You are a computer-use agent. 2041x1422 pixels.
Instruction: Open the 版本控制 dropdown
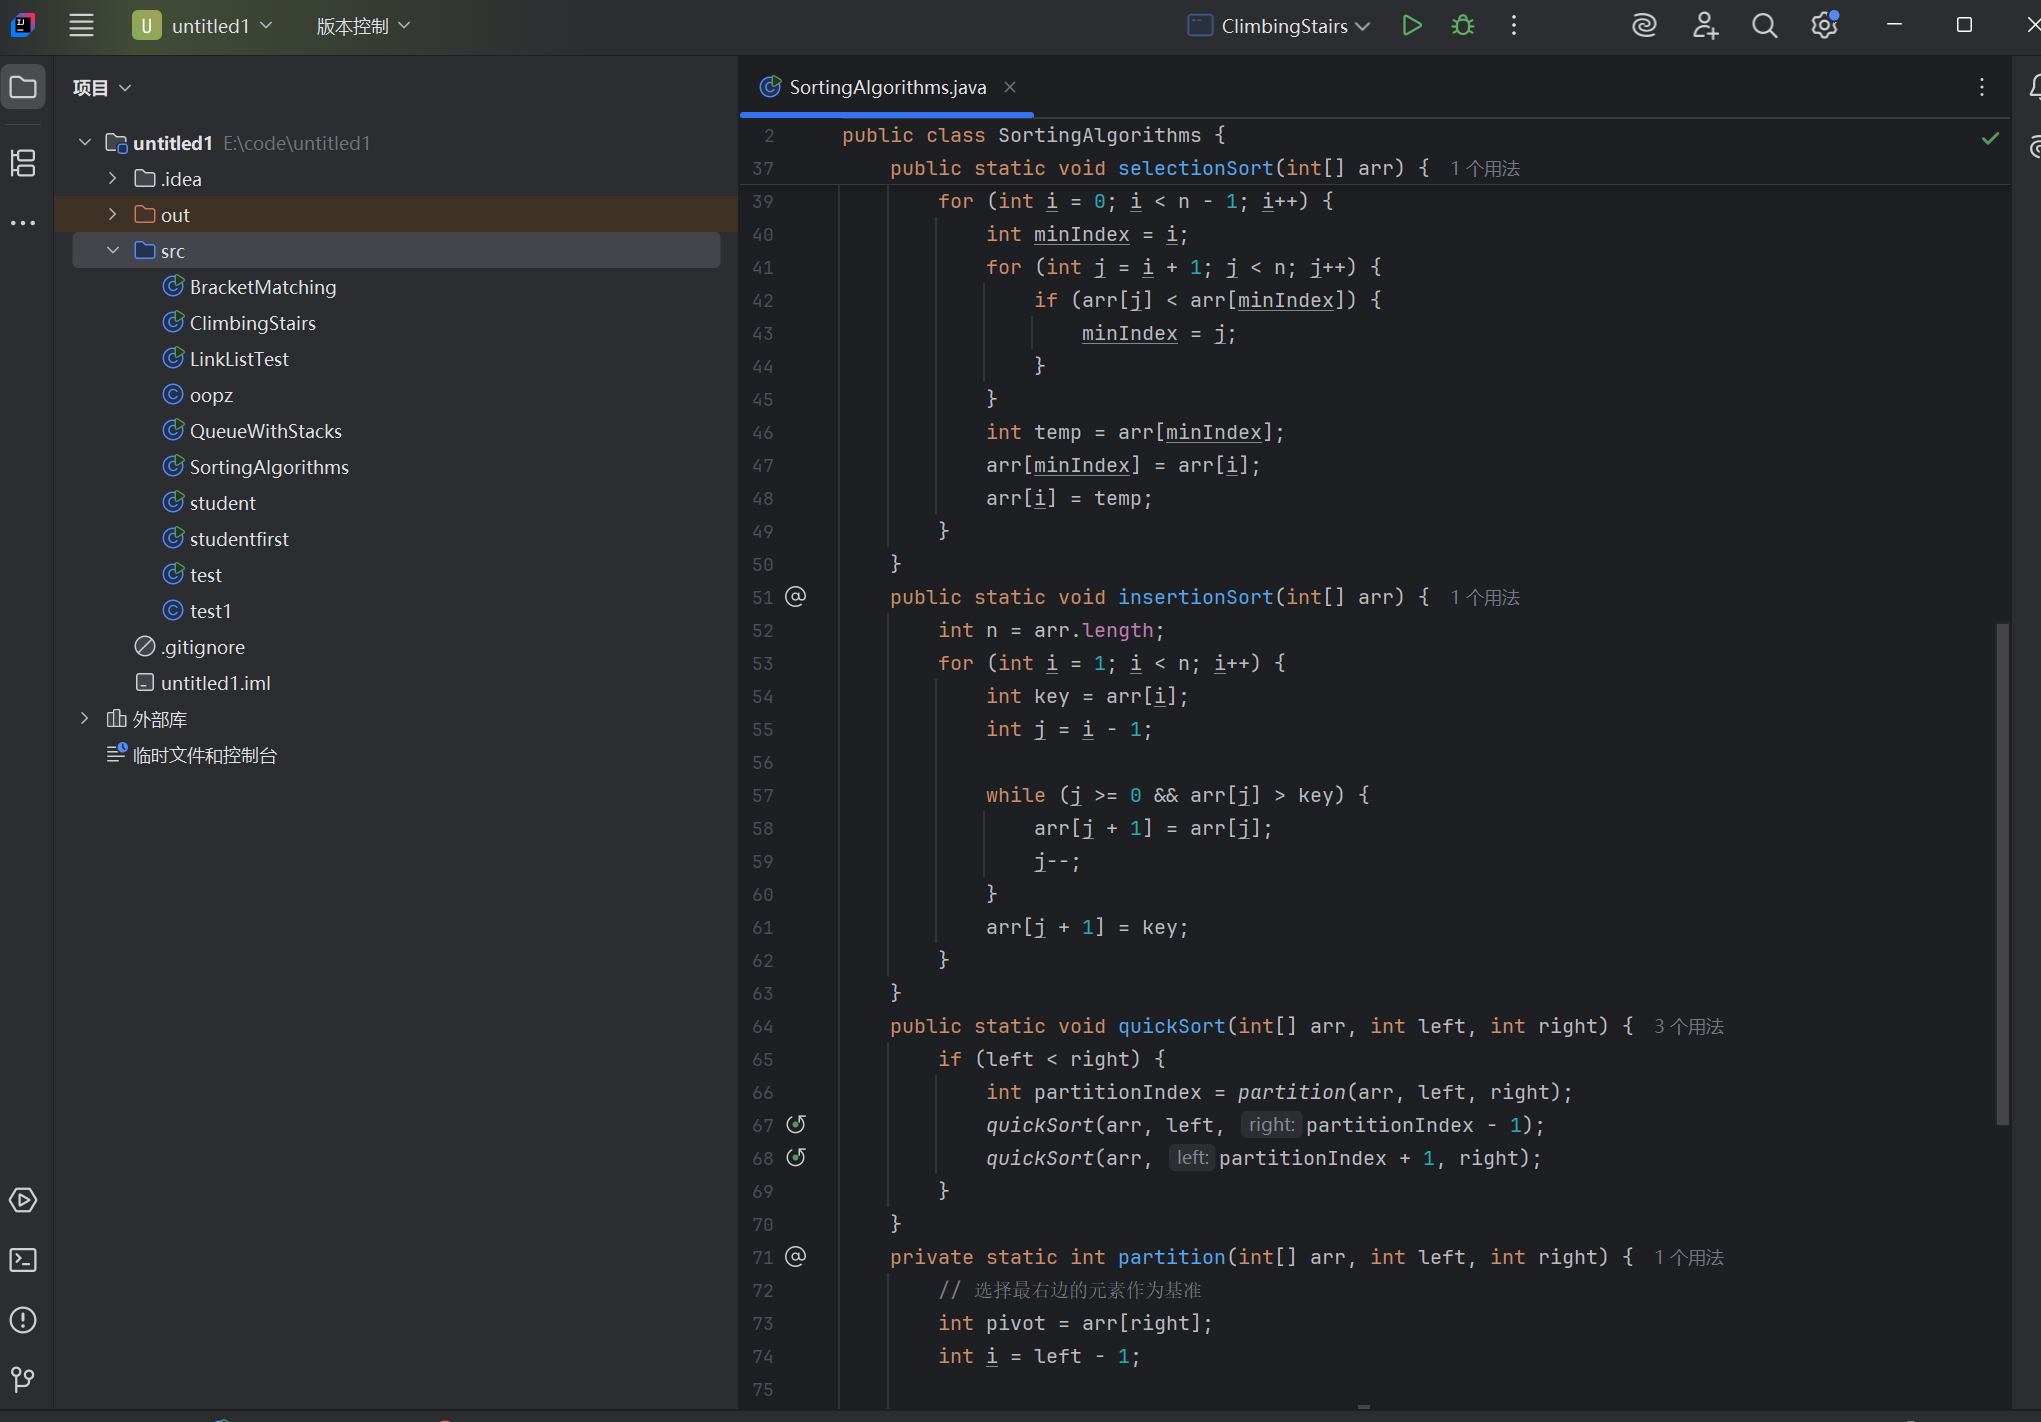(x=363, y=26)
